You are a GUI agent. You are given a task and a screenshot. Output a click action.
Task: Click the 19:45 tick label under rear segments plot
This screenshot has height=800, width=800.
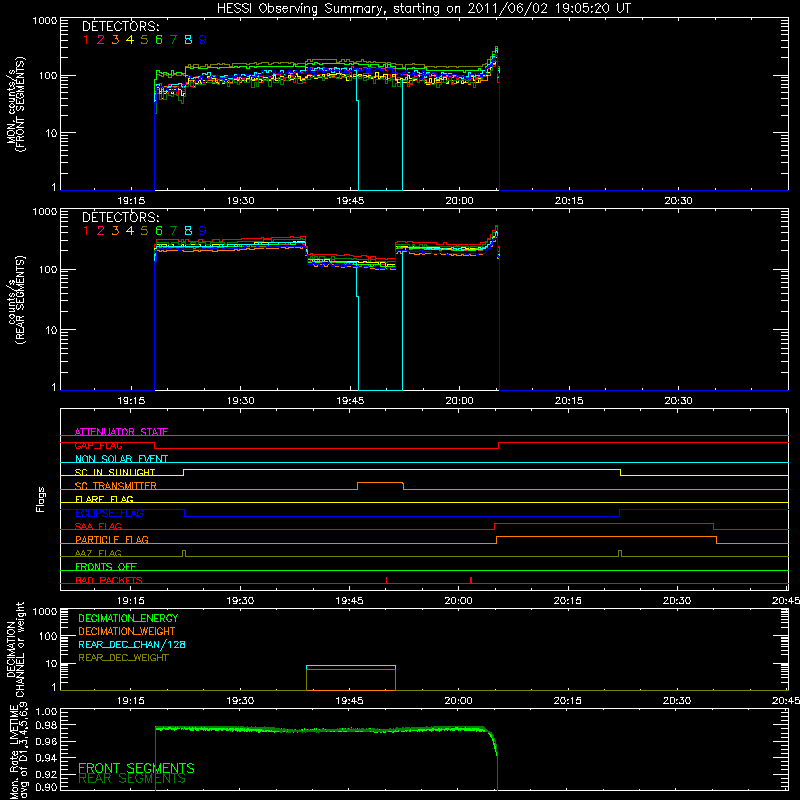tap(351, 401)
